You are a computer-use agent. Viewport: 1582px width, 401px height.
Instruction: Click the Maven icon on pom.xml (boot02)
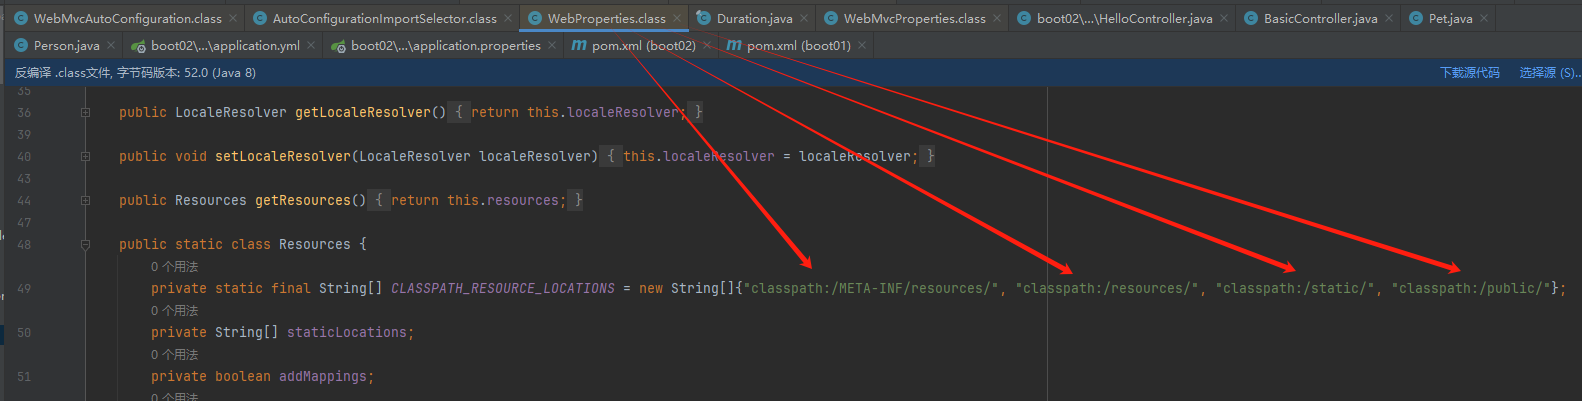579,45
